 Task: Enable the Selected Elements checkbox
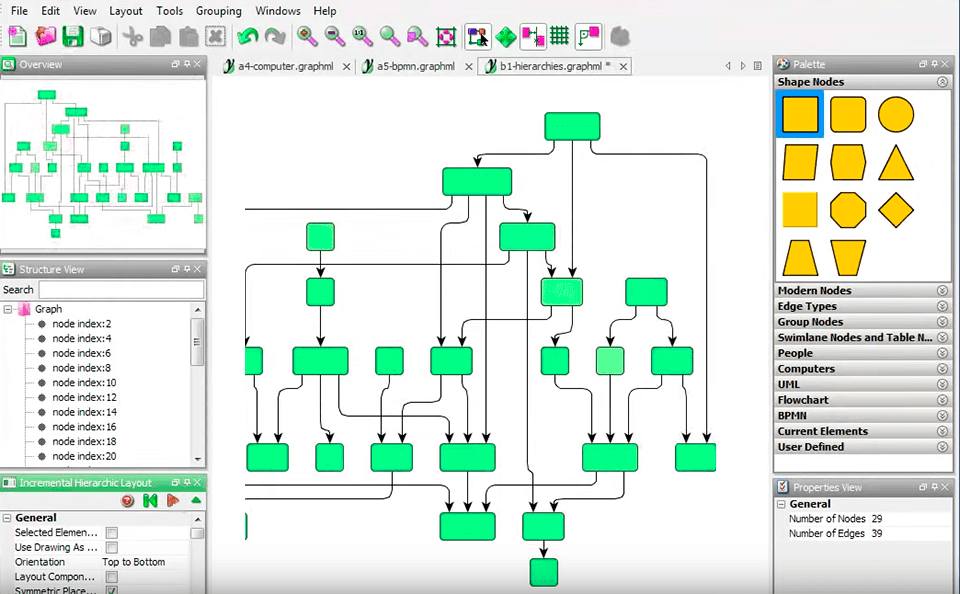tap(112, 533)
